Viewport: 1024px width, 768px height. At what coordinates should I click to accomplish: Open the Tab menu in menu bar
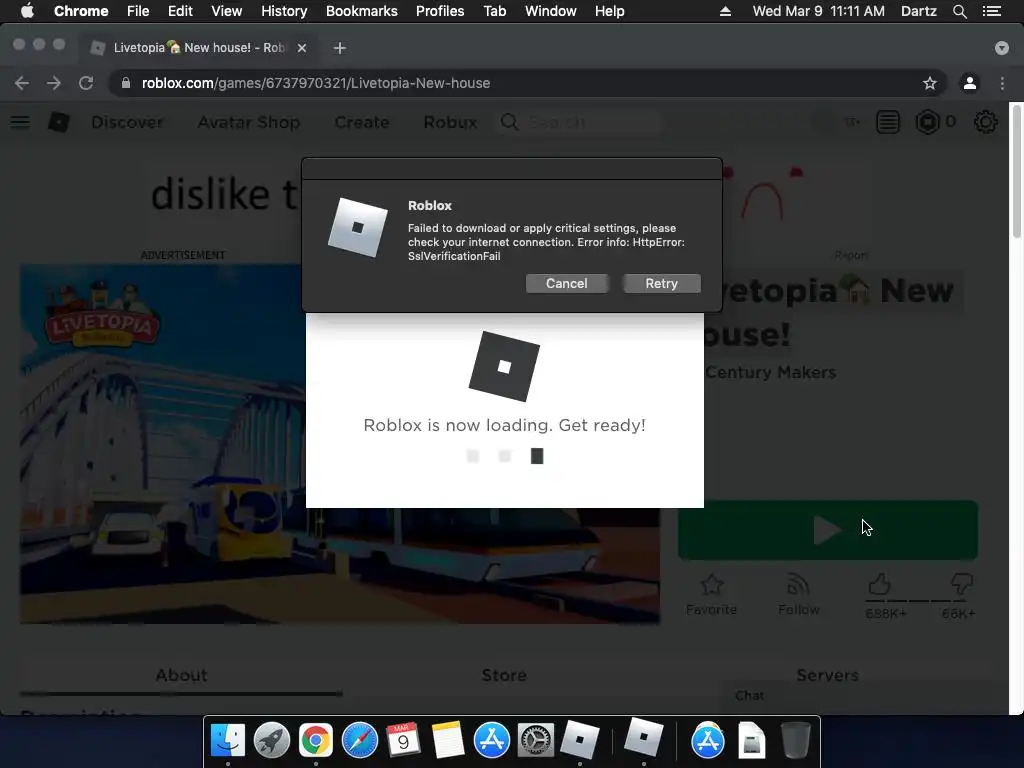pyautogui.click(x=495, y=11)
